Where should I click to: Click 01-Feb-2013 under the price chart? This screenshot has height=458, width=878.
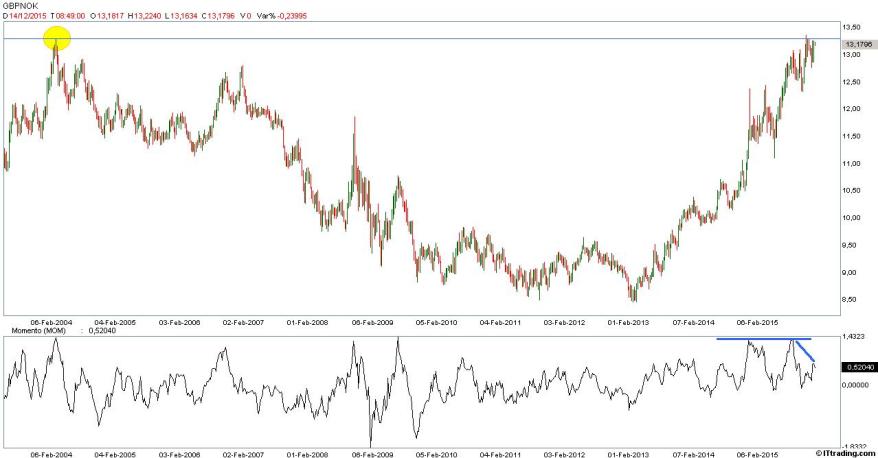(x=628, y=323)
